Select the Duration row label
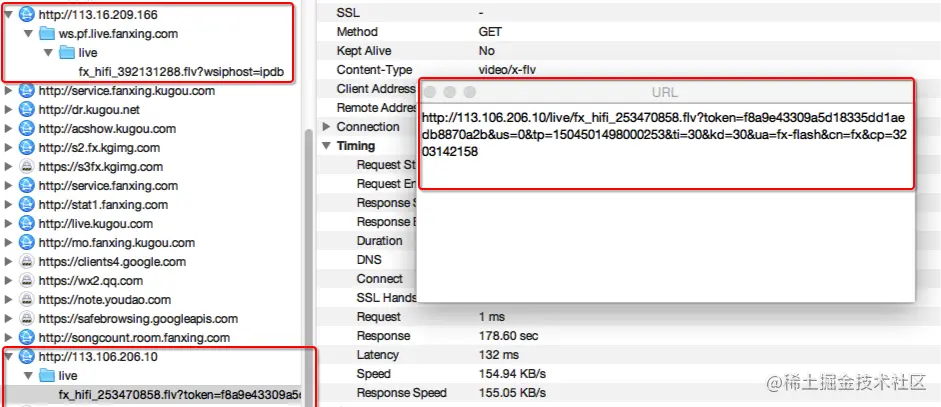Image resolution: width=941 pixels, height=407 pixels. (379, 241)
